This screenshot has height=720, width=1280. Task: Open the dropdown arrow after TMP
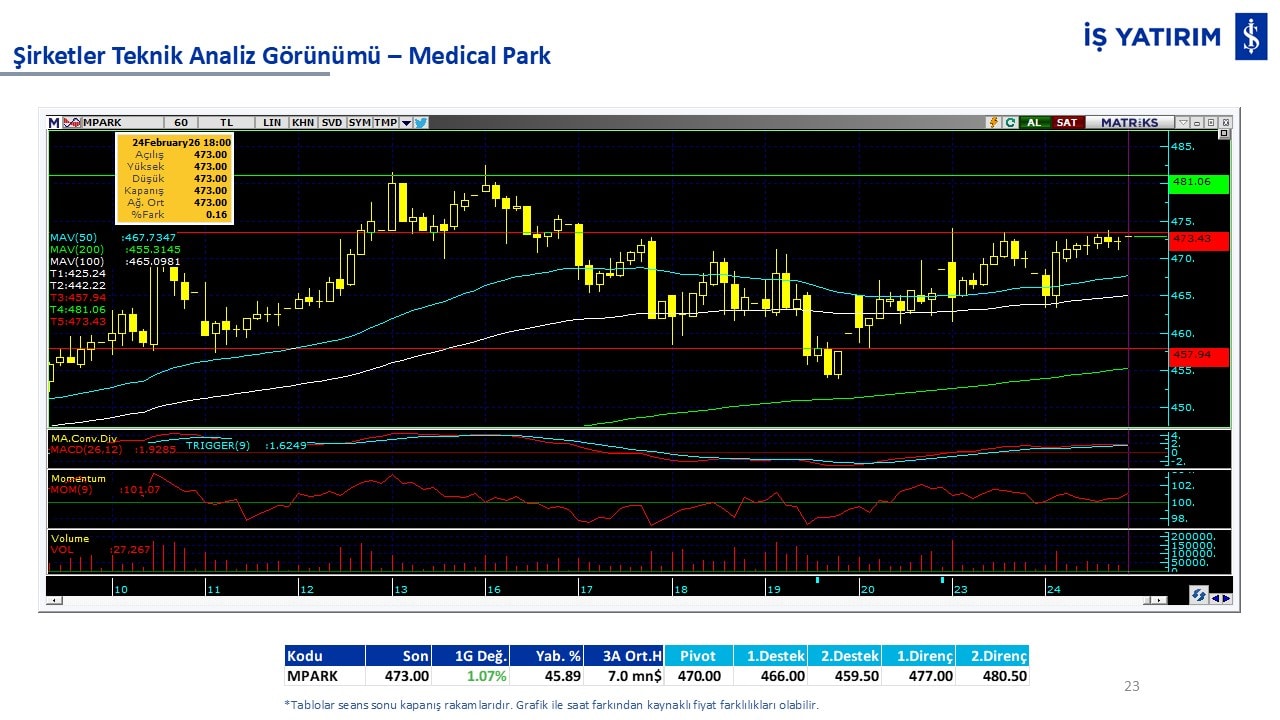click(x=406, y=122)
